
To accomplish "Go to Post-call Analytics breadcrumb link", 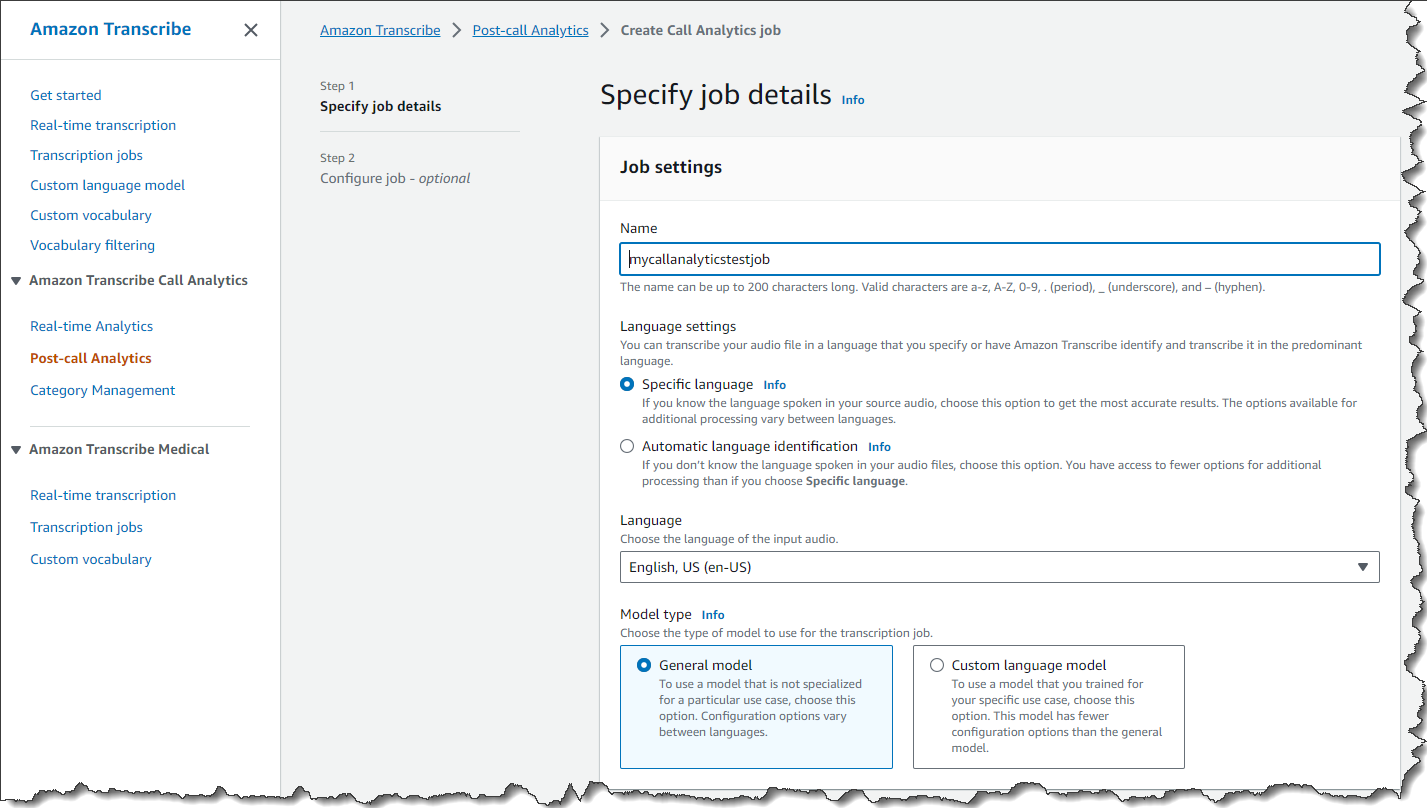I will point(530,30).
